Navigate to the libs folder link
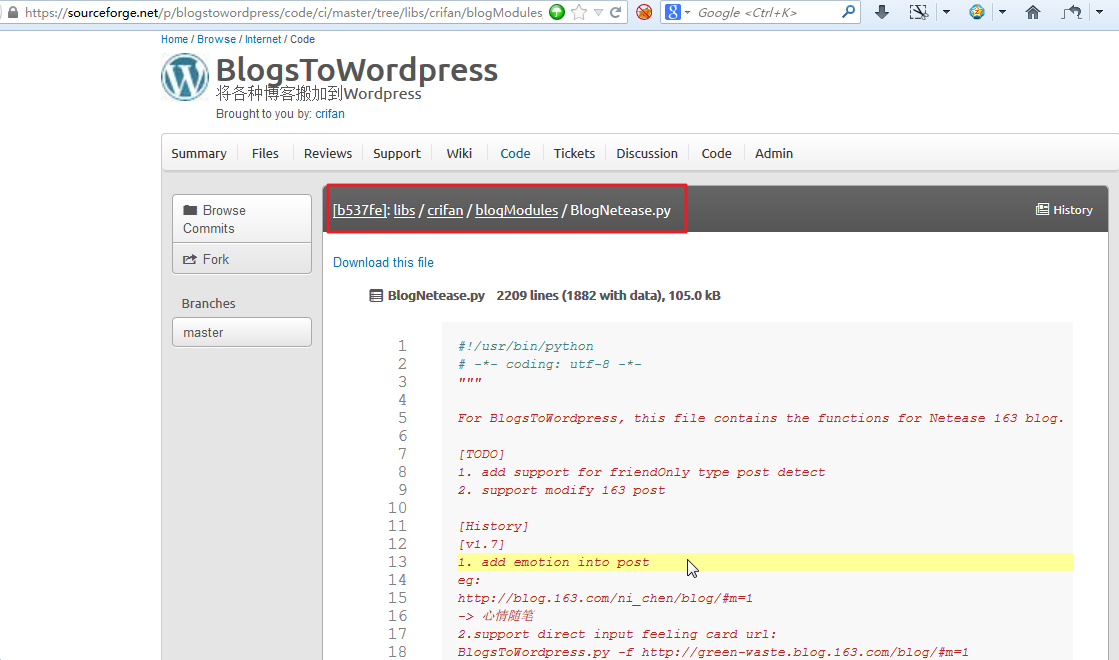Screen dimensions: 1119x660 [404, 210]
